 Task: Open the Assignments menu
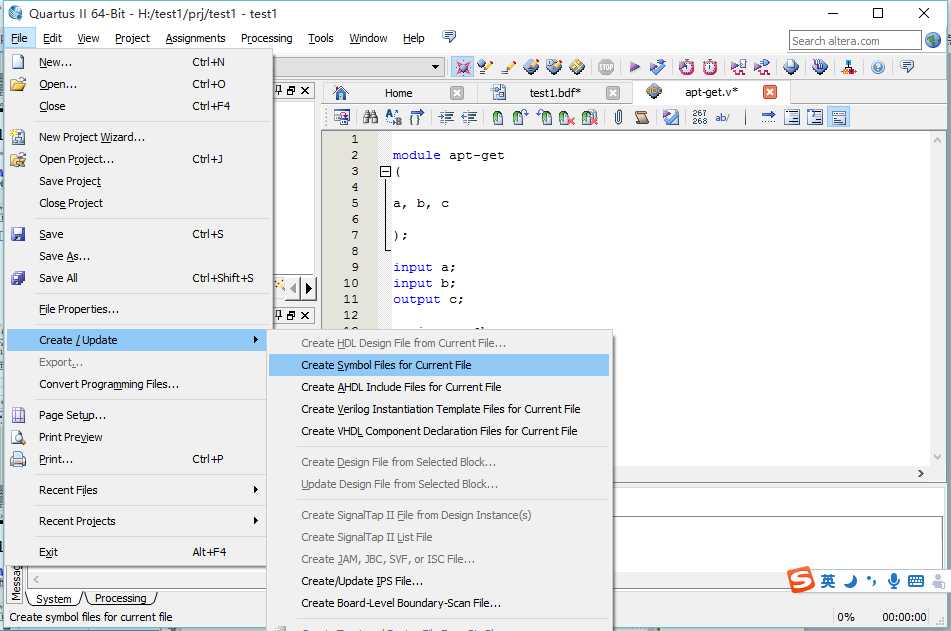[195, 38]
